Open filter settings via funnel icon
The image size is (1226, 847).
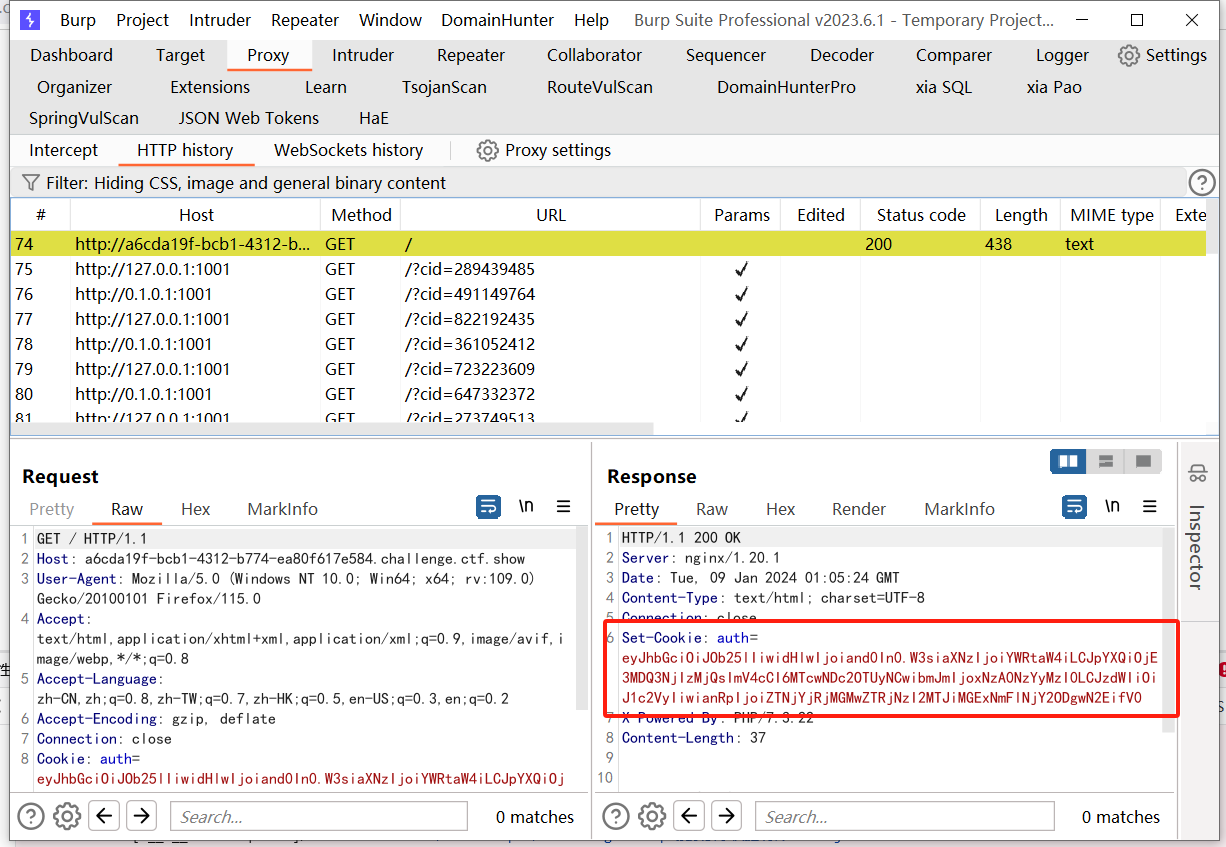point(31,183)
